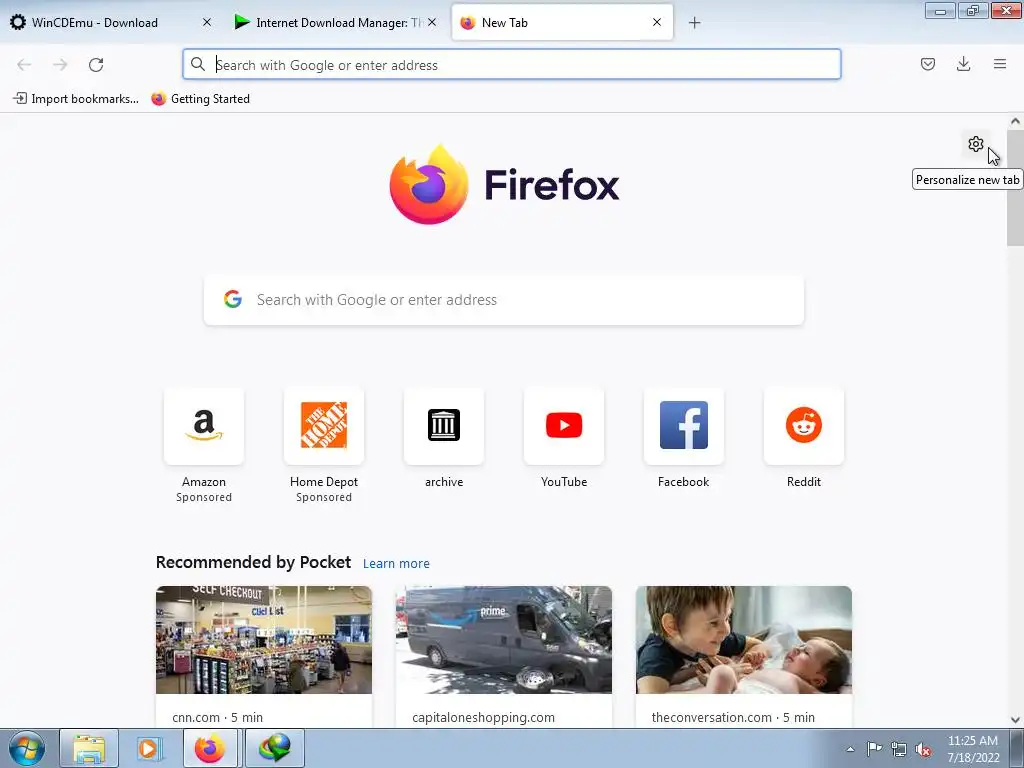Click the Google G icon in search box

233,299
